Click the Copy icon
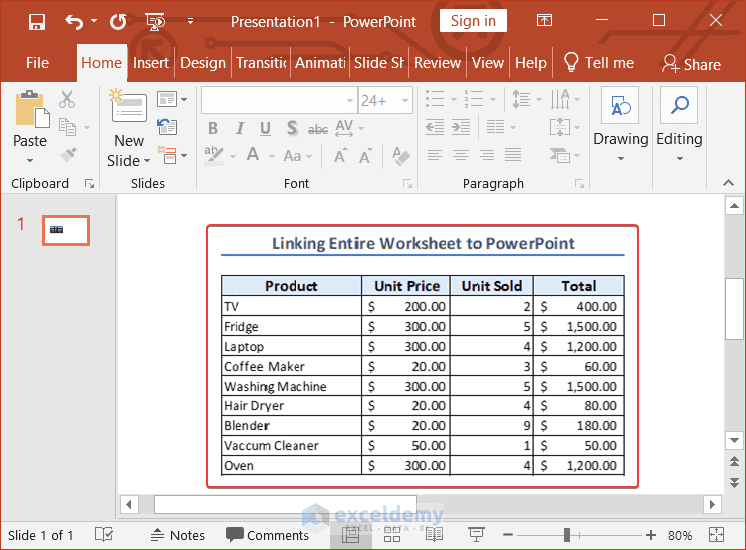Image resolution: width=746 pixels, height=550 pixels. point(68,127)
